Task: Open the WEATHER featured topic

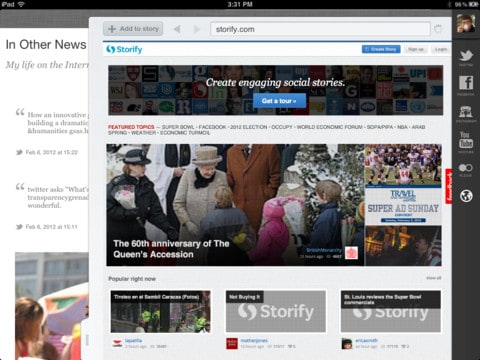Action: click(x=143, y=133)
